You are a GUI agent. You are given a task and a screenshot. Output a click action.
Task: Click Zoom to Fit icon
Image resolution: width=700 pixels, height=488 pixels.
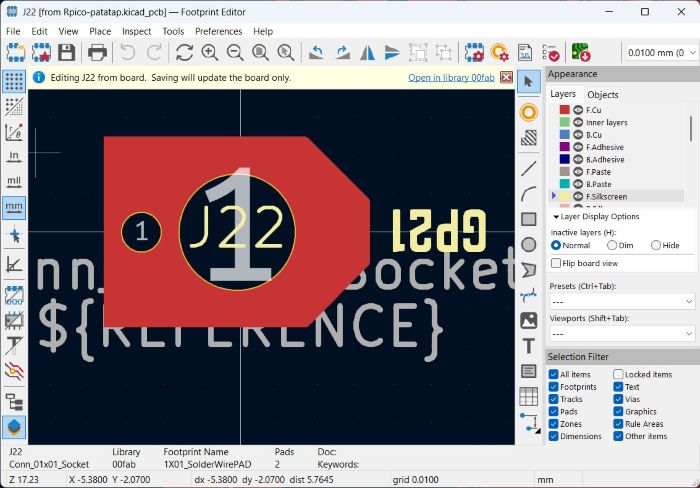[260, 53]
